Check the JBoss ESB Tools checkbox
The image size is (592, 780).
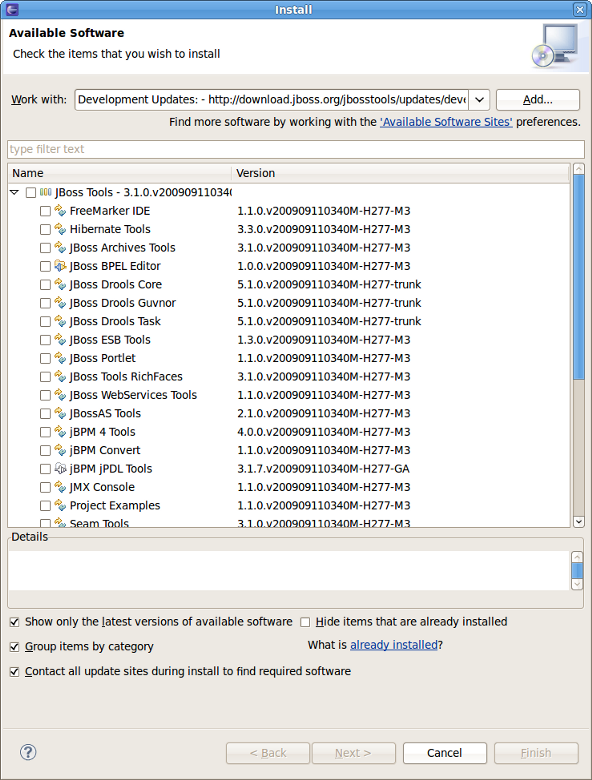point(45,340)
